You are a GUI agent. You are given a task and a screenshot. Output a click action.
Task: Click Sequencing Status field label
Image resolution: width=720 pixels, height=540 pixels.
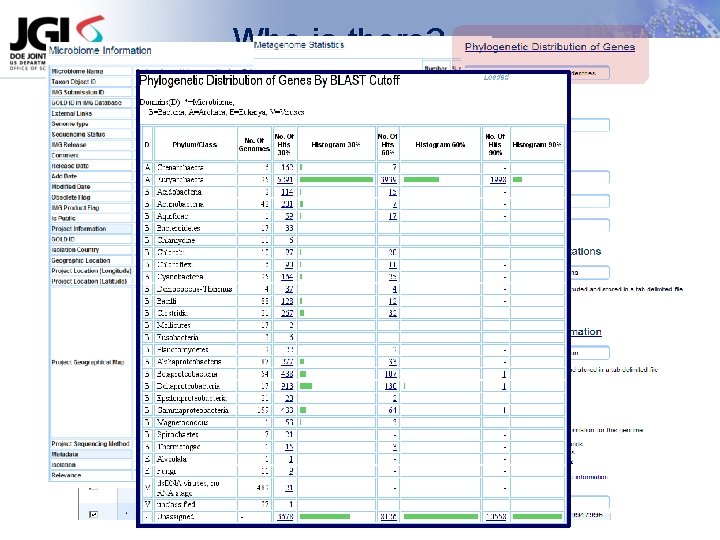tap(79, 135)
